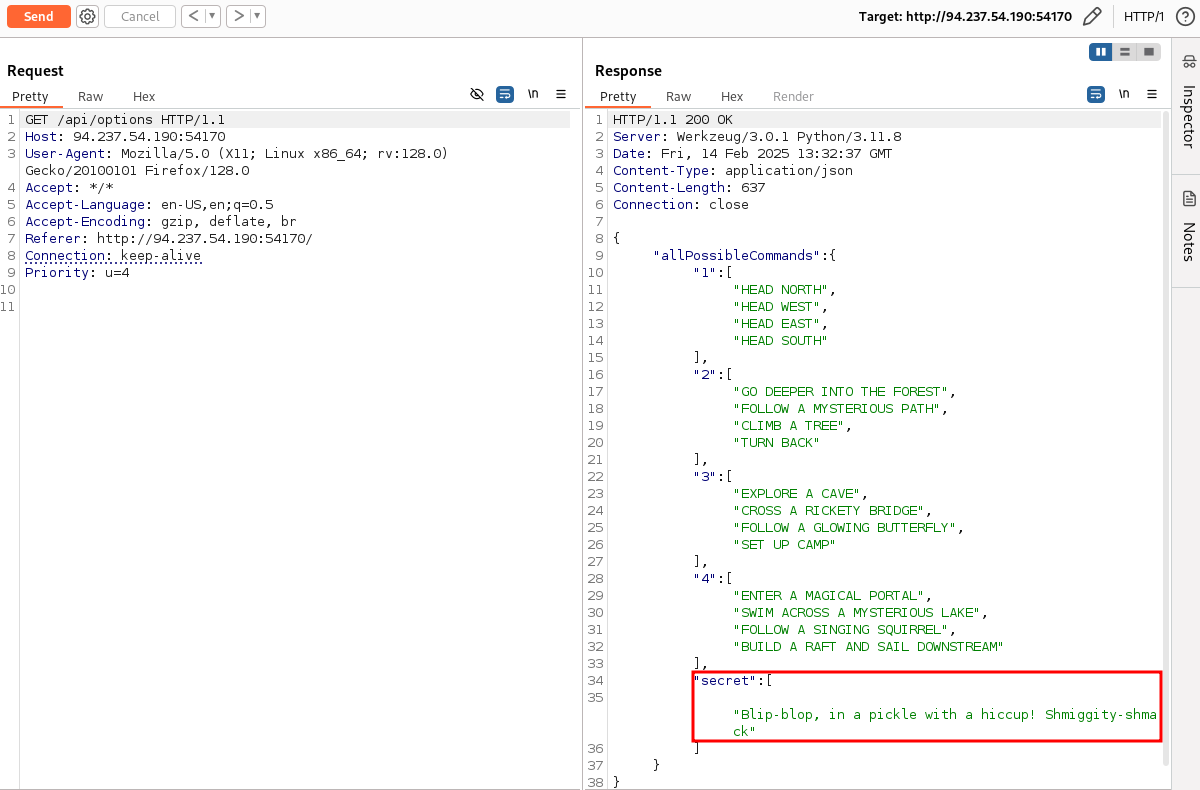
Task: Expand the back history dropdown arrow
Action: 212,16
